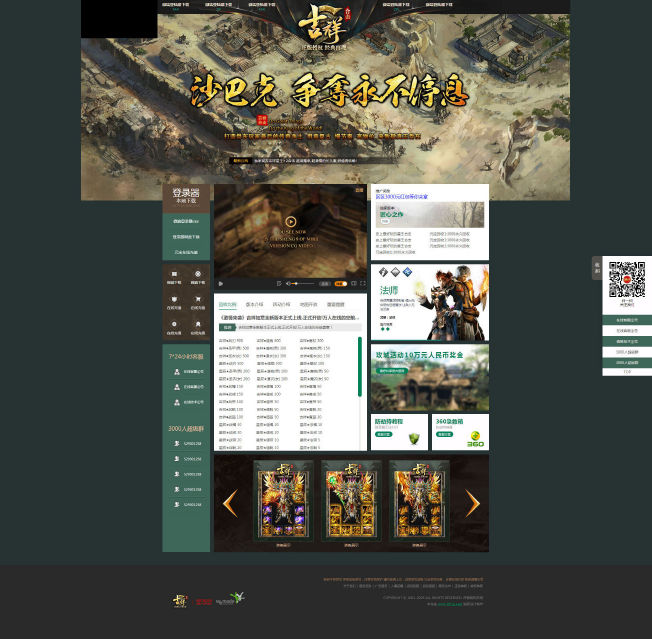This screenshot has width=652, height=639.
Task: Click the round gear icon in brown grid
Action: (x=174, y=324)
